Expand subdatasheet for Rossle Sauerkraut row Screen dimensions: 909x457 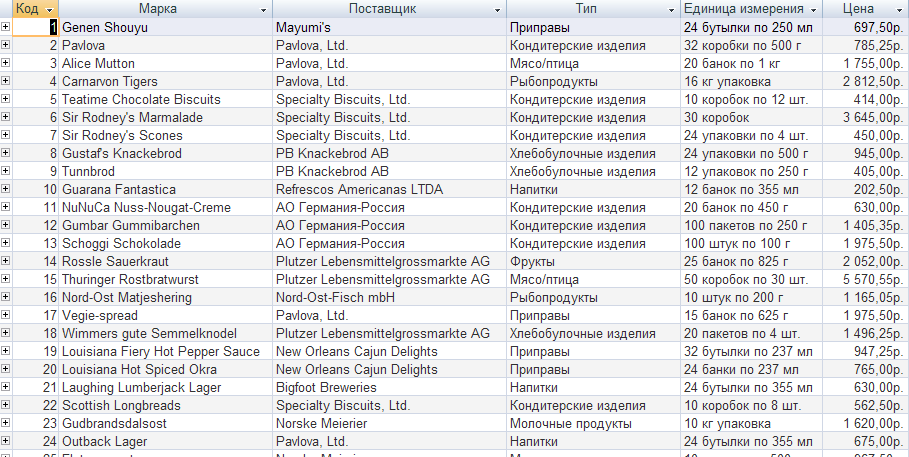[x=6, y=260]
